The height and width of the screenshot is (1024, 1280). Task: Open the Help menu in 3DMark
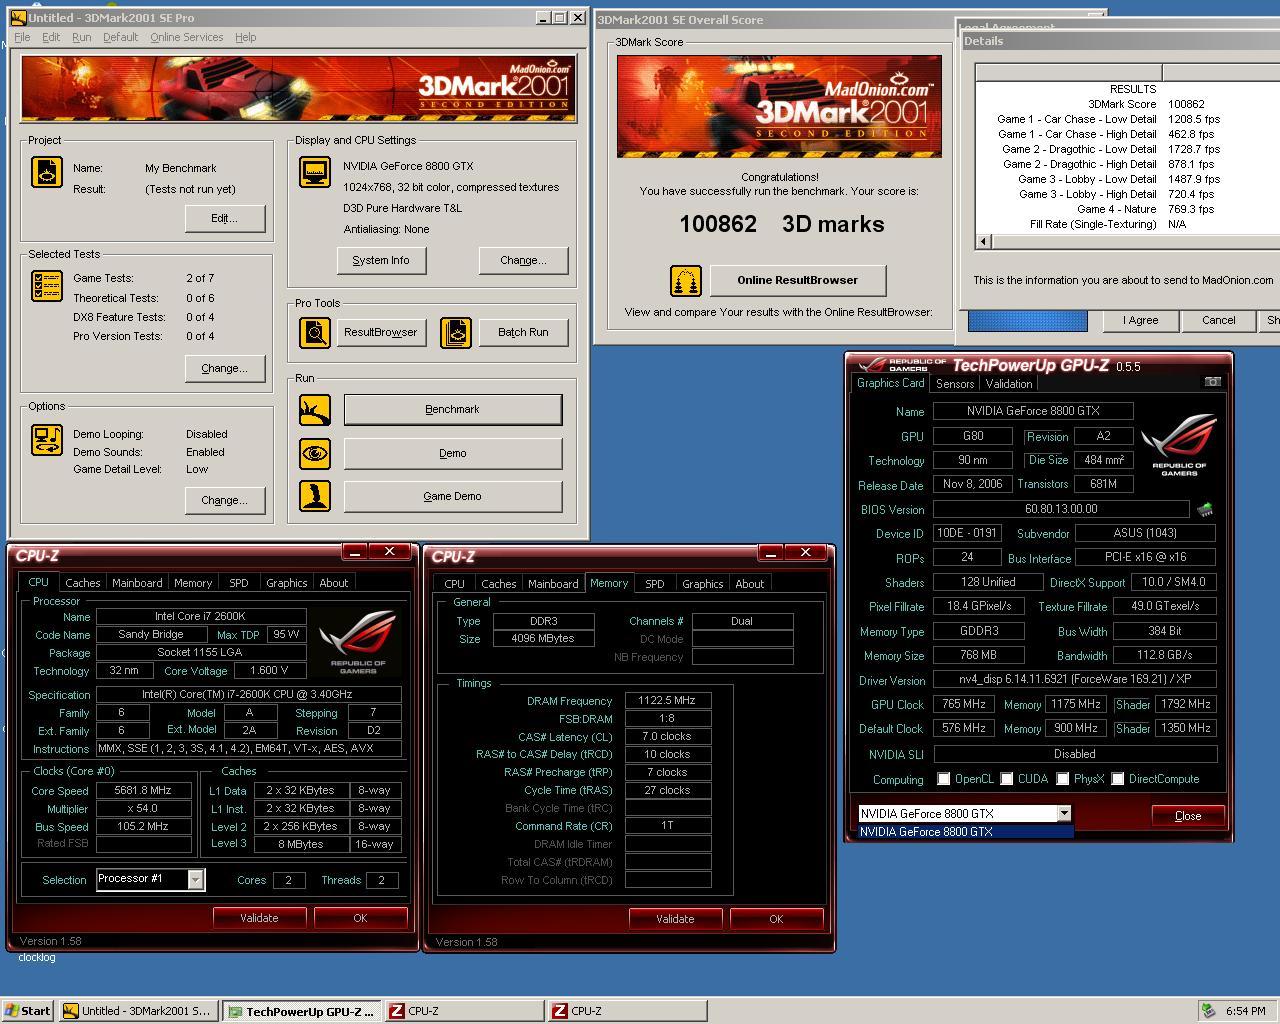[246, 37]
